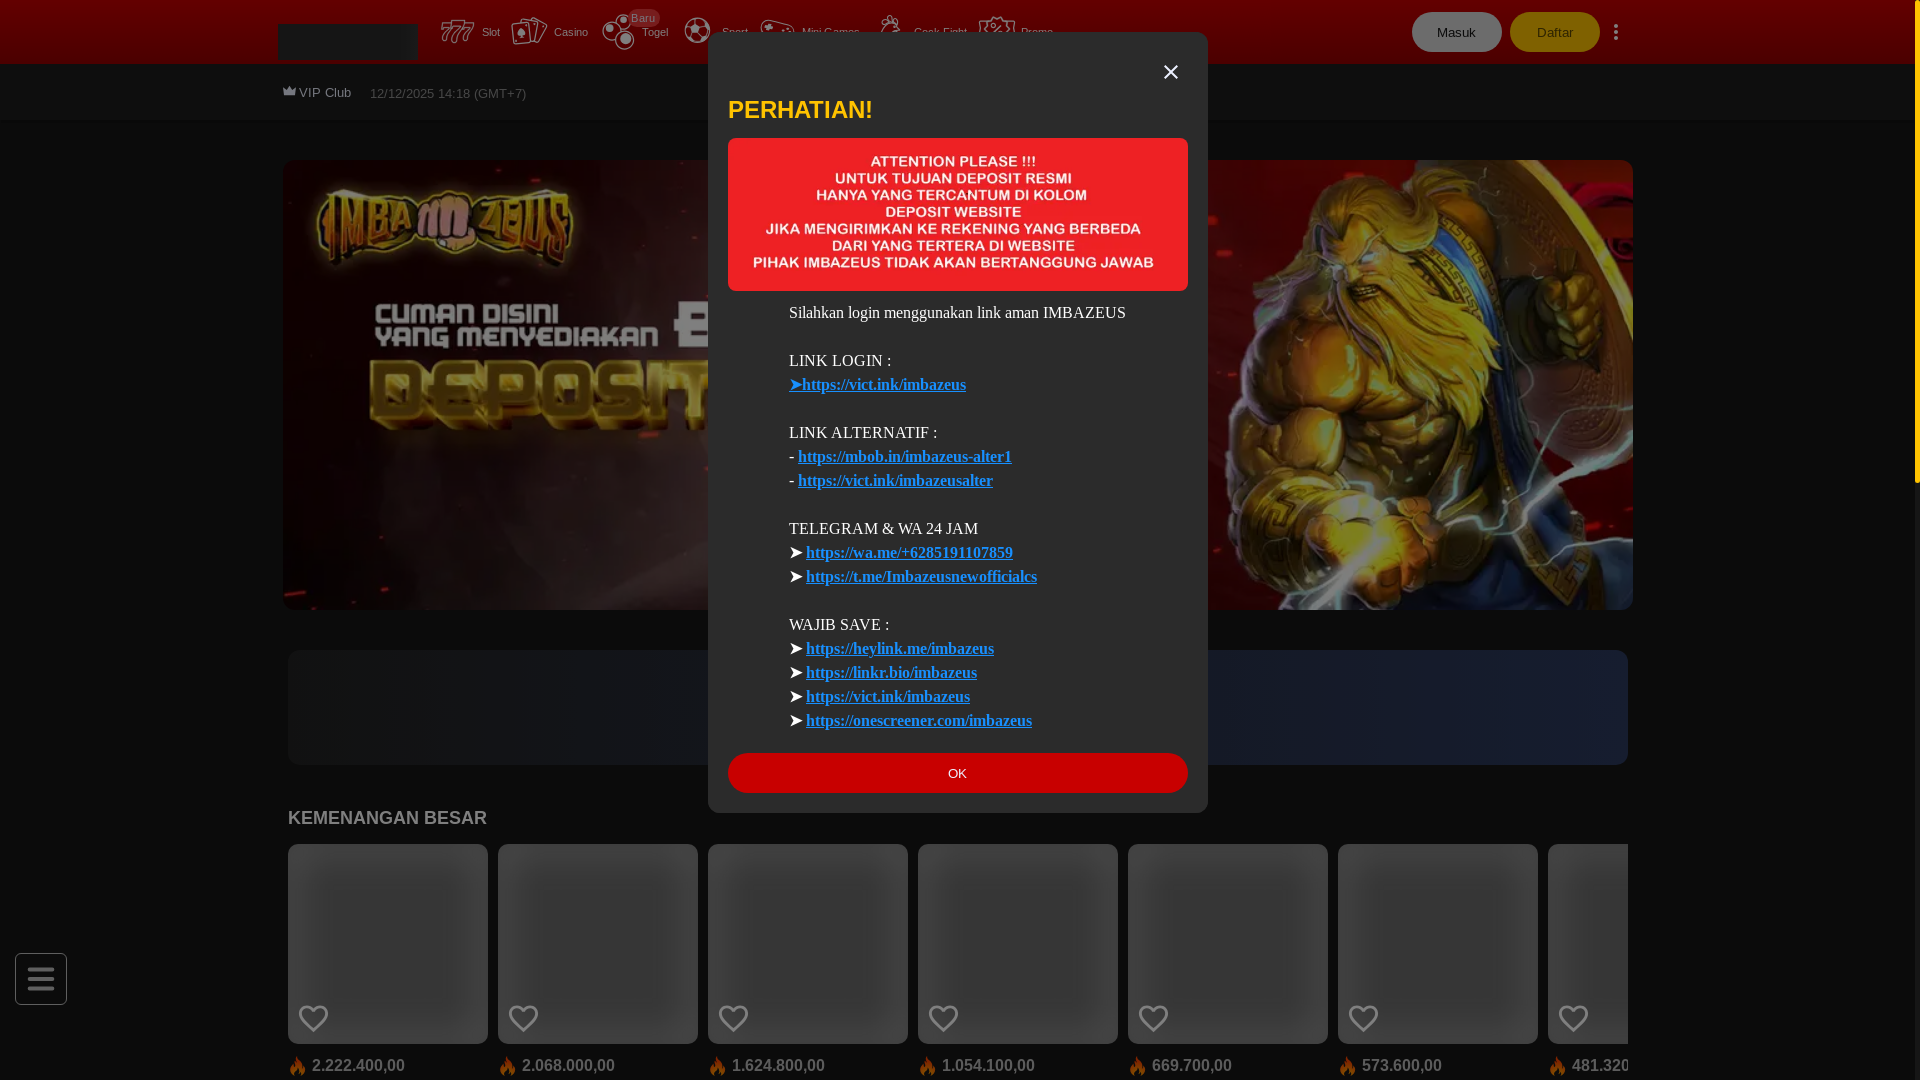Open the heylink.me/imbazeus link

coord(899,649)
